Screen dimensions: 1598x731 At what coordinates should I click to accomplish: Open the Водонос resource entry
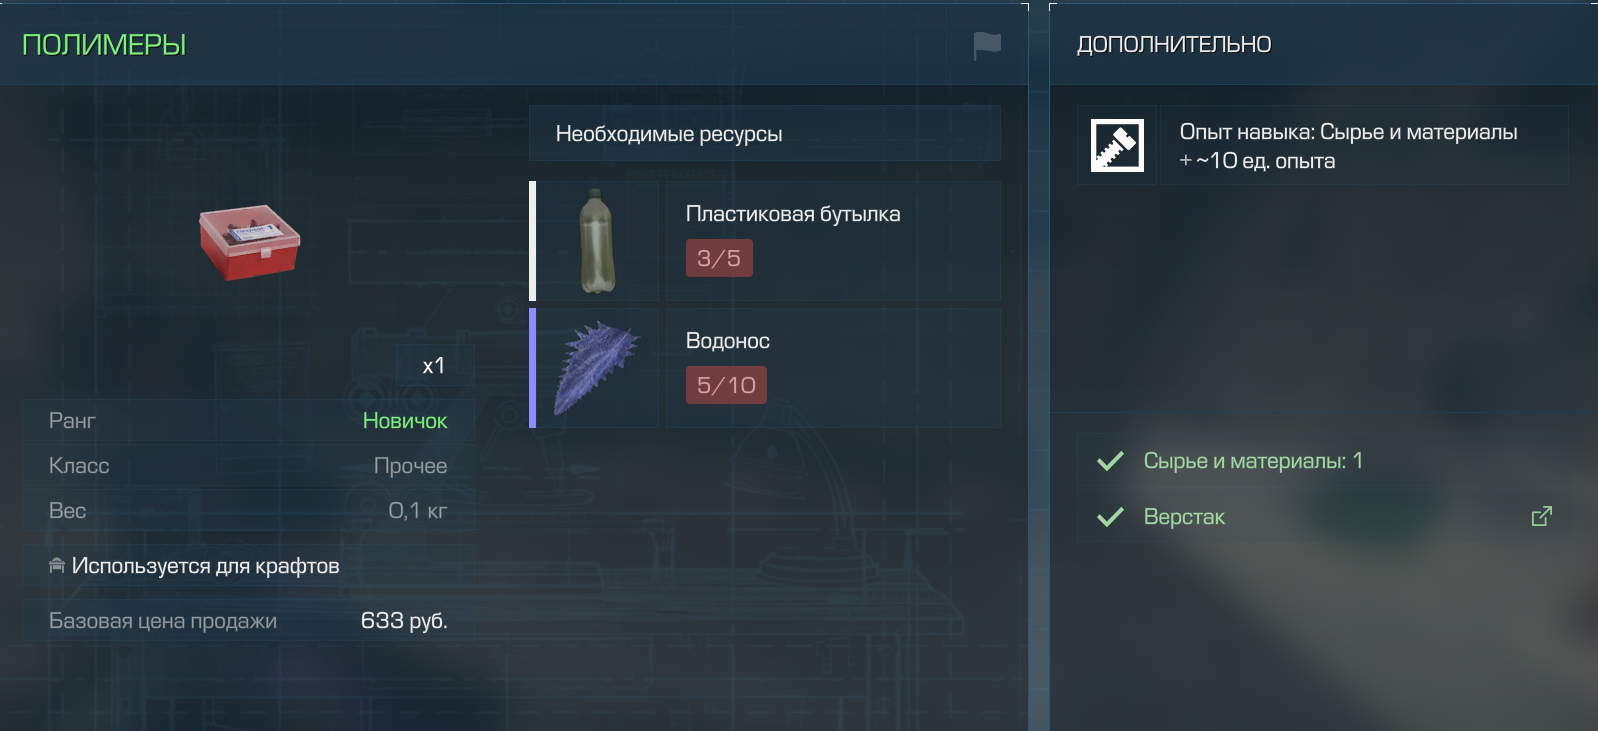tap(765, 368)
